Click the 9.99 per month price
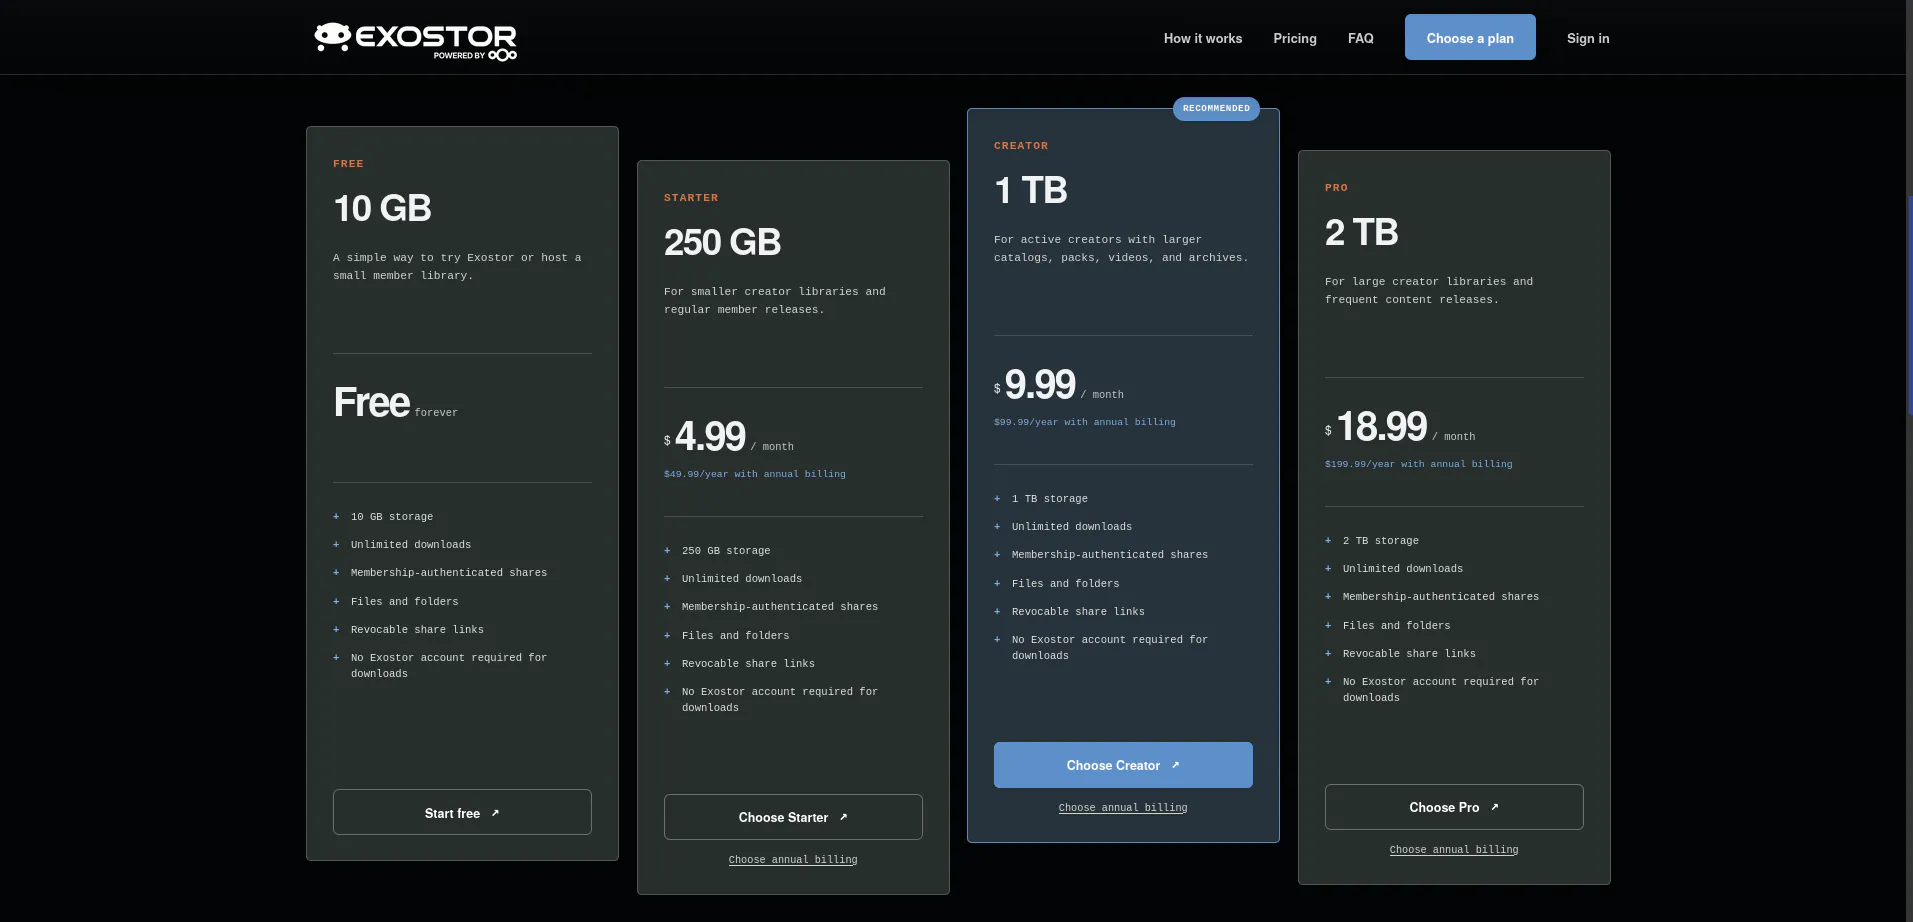This screenshot has height=922, width=1913. coord(1059,385)
